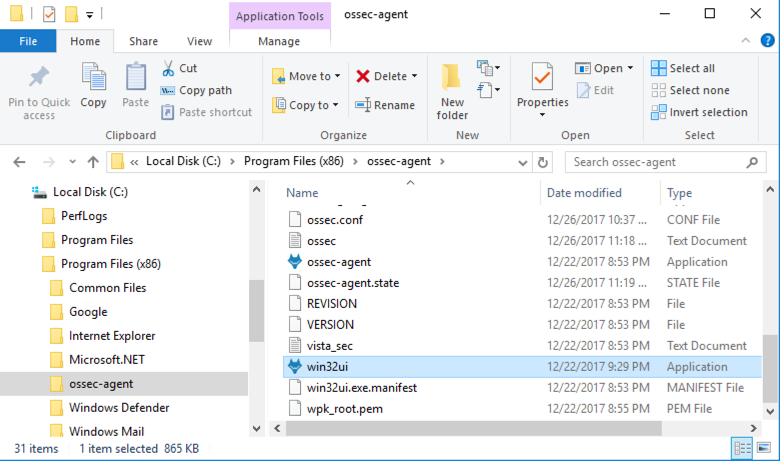Expand the Move to dropdown
Image resolution: width=780 pixels, height=461 pixels.
coord(337,76)
